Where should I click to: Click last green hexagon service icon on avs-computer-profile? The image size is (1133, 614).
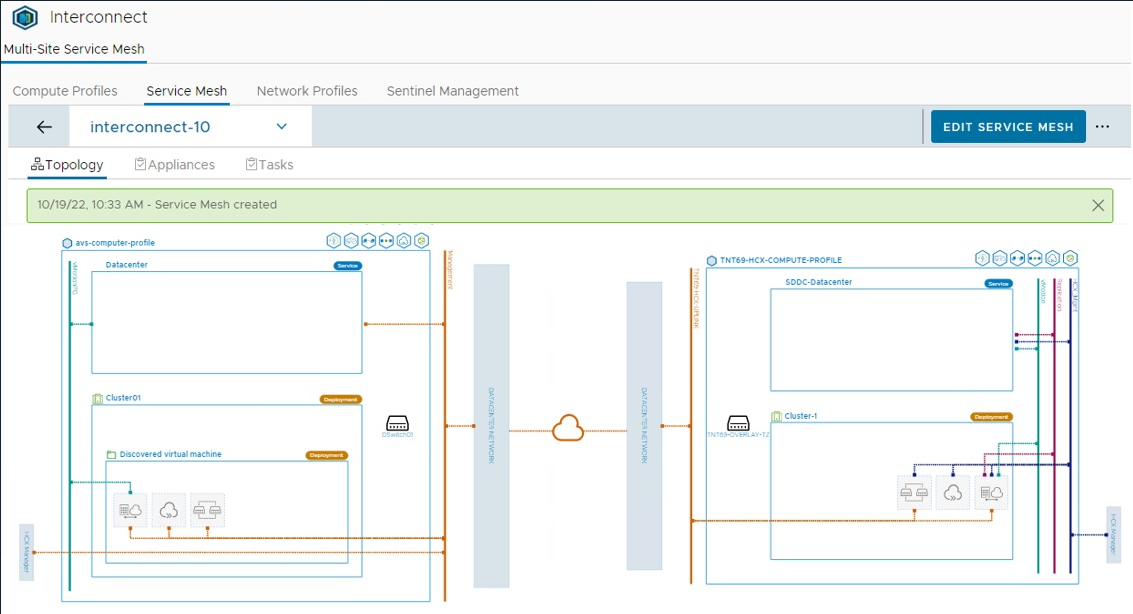click(x=421, y=241)
